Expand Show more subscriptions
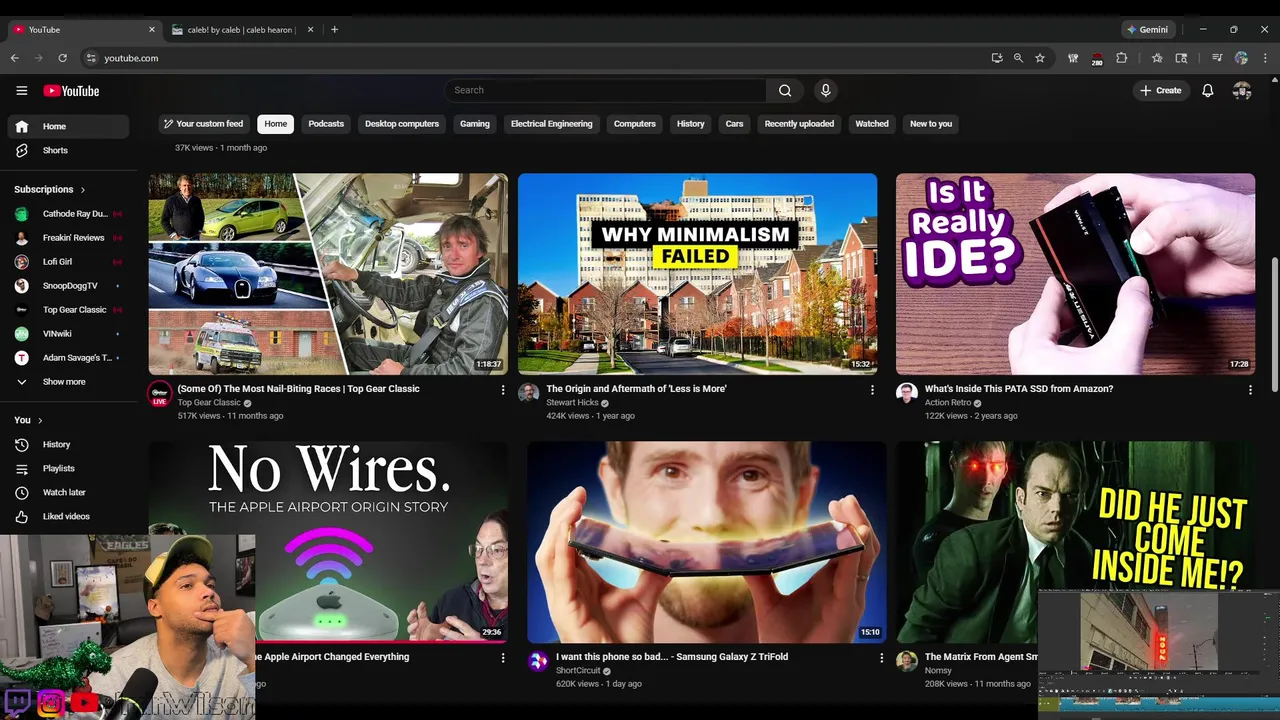Screen dimensions: 1280x720 tap(69, 382)
